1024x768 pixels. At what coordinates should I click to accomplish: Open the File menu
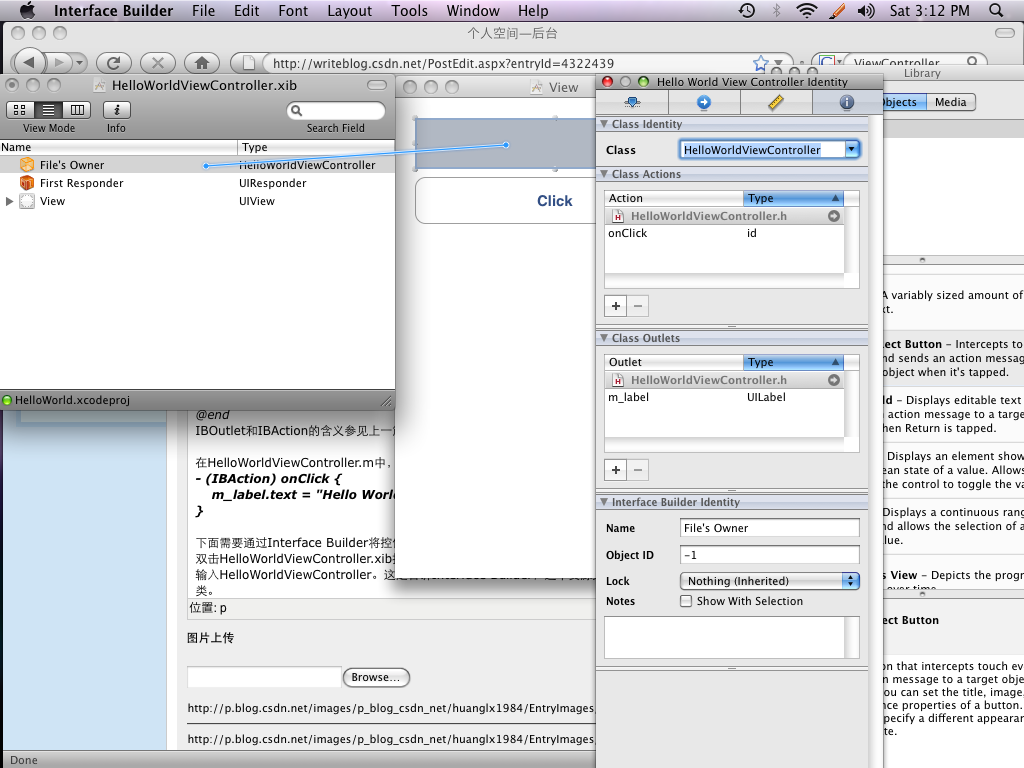coord(203,10)
